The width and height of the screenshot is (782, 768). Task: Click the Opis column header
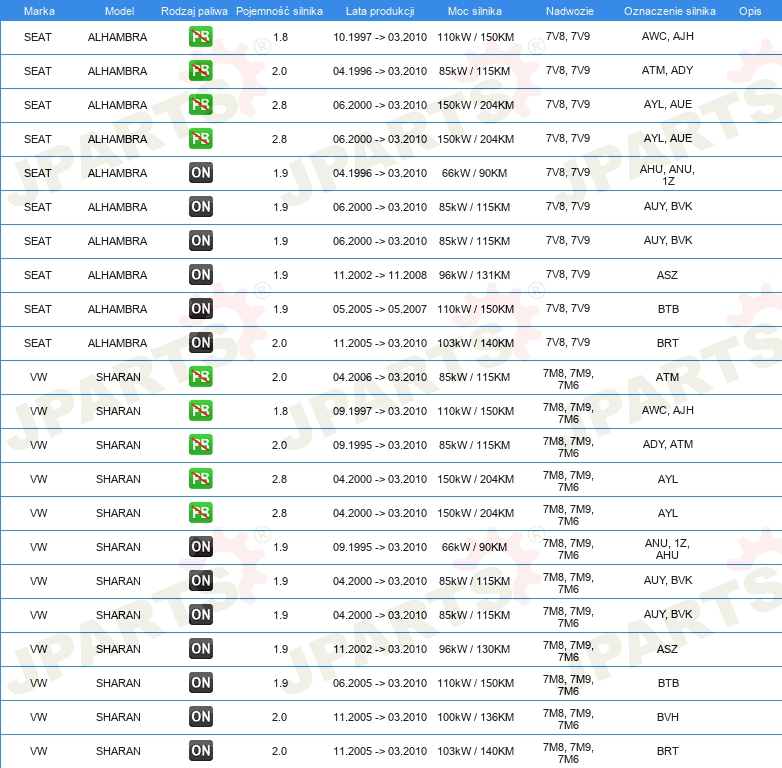750,11
